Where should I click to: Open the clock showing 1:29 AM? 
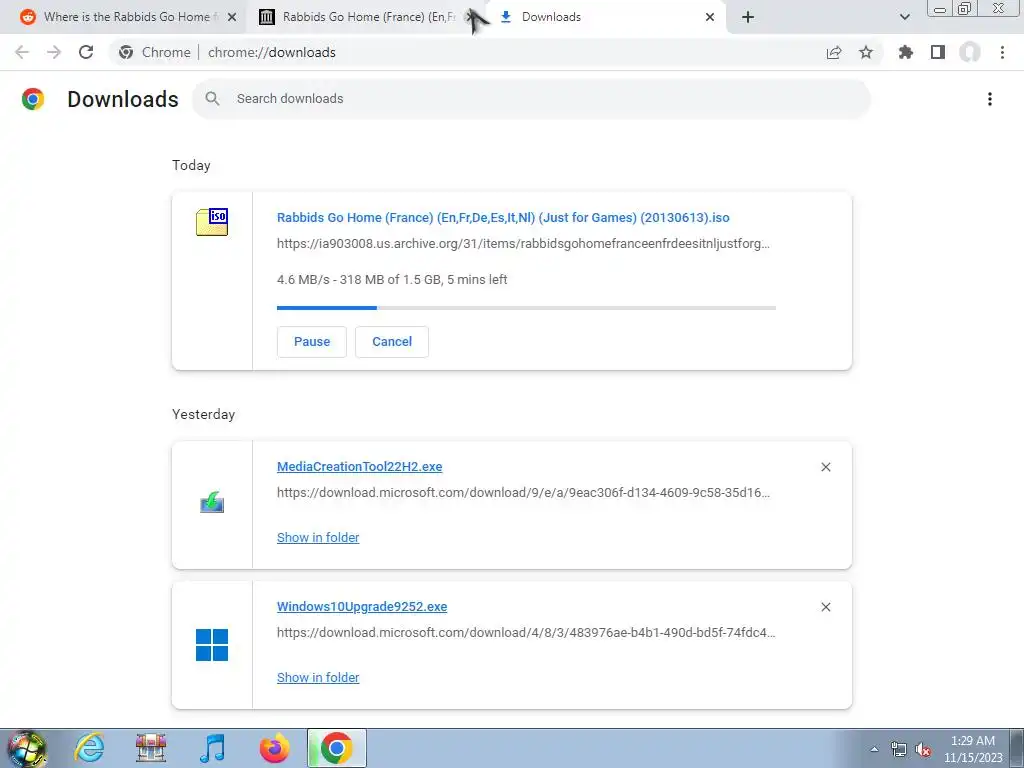click(x=972, y=749)
